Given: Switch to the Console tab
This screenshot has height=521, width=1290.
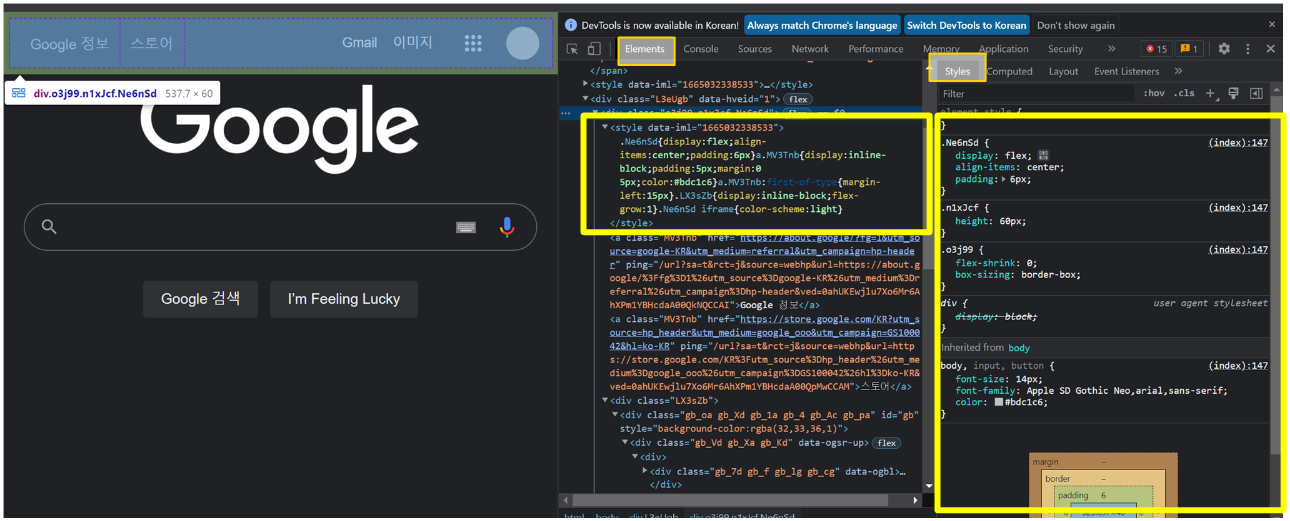Looking at the screenshot, I should [701, 49].
